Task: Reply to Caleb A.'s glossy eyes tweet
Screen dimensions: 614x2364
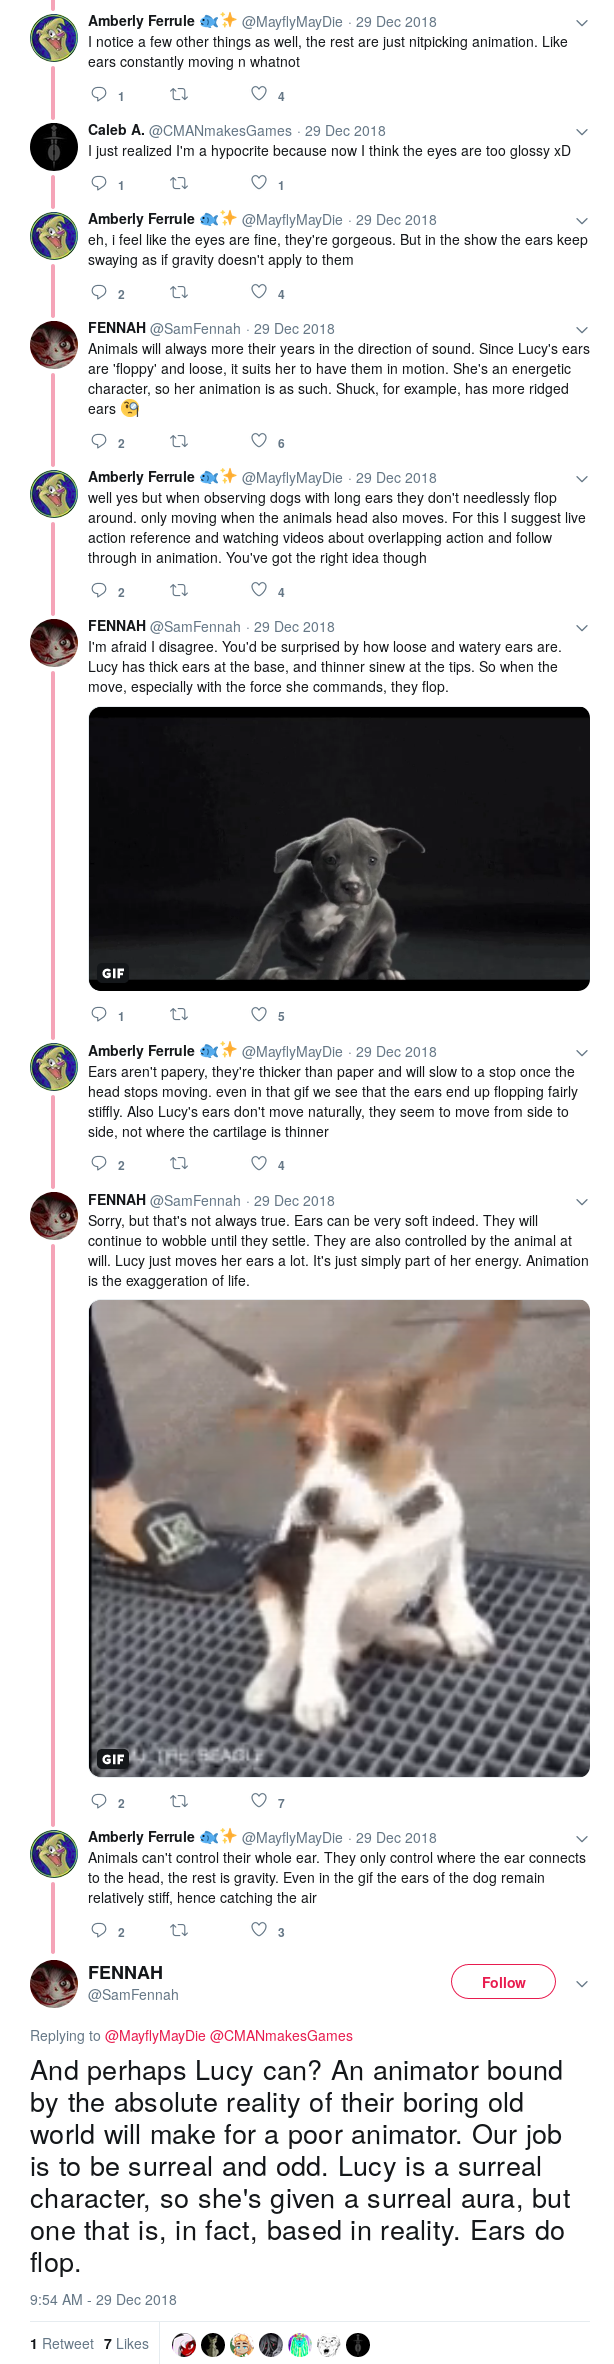Action: pos(99,183)
